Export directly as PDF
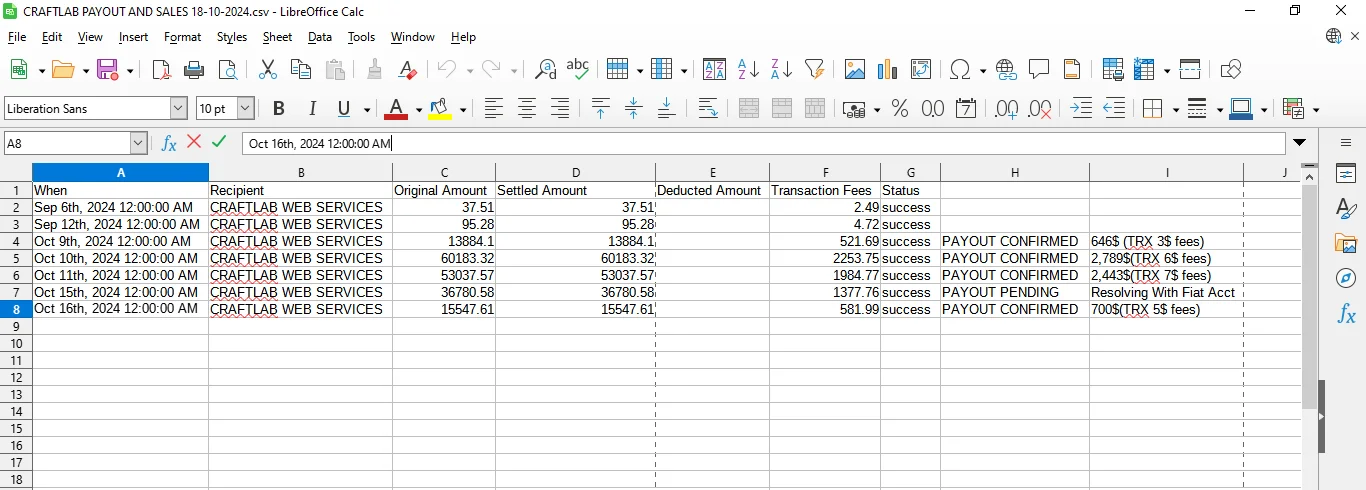The width and height of the screenshot is (1366, 490). tap(161, 69)
